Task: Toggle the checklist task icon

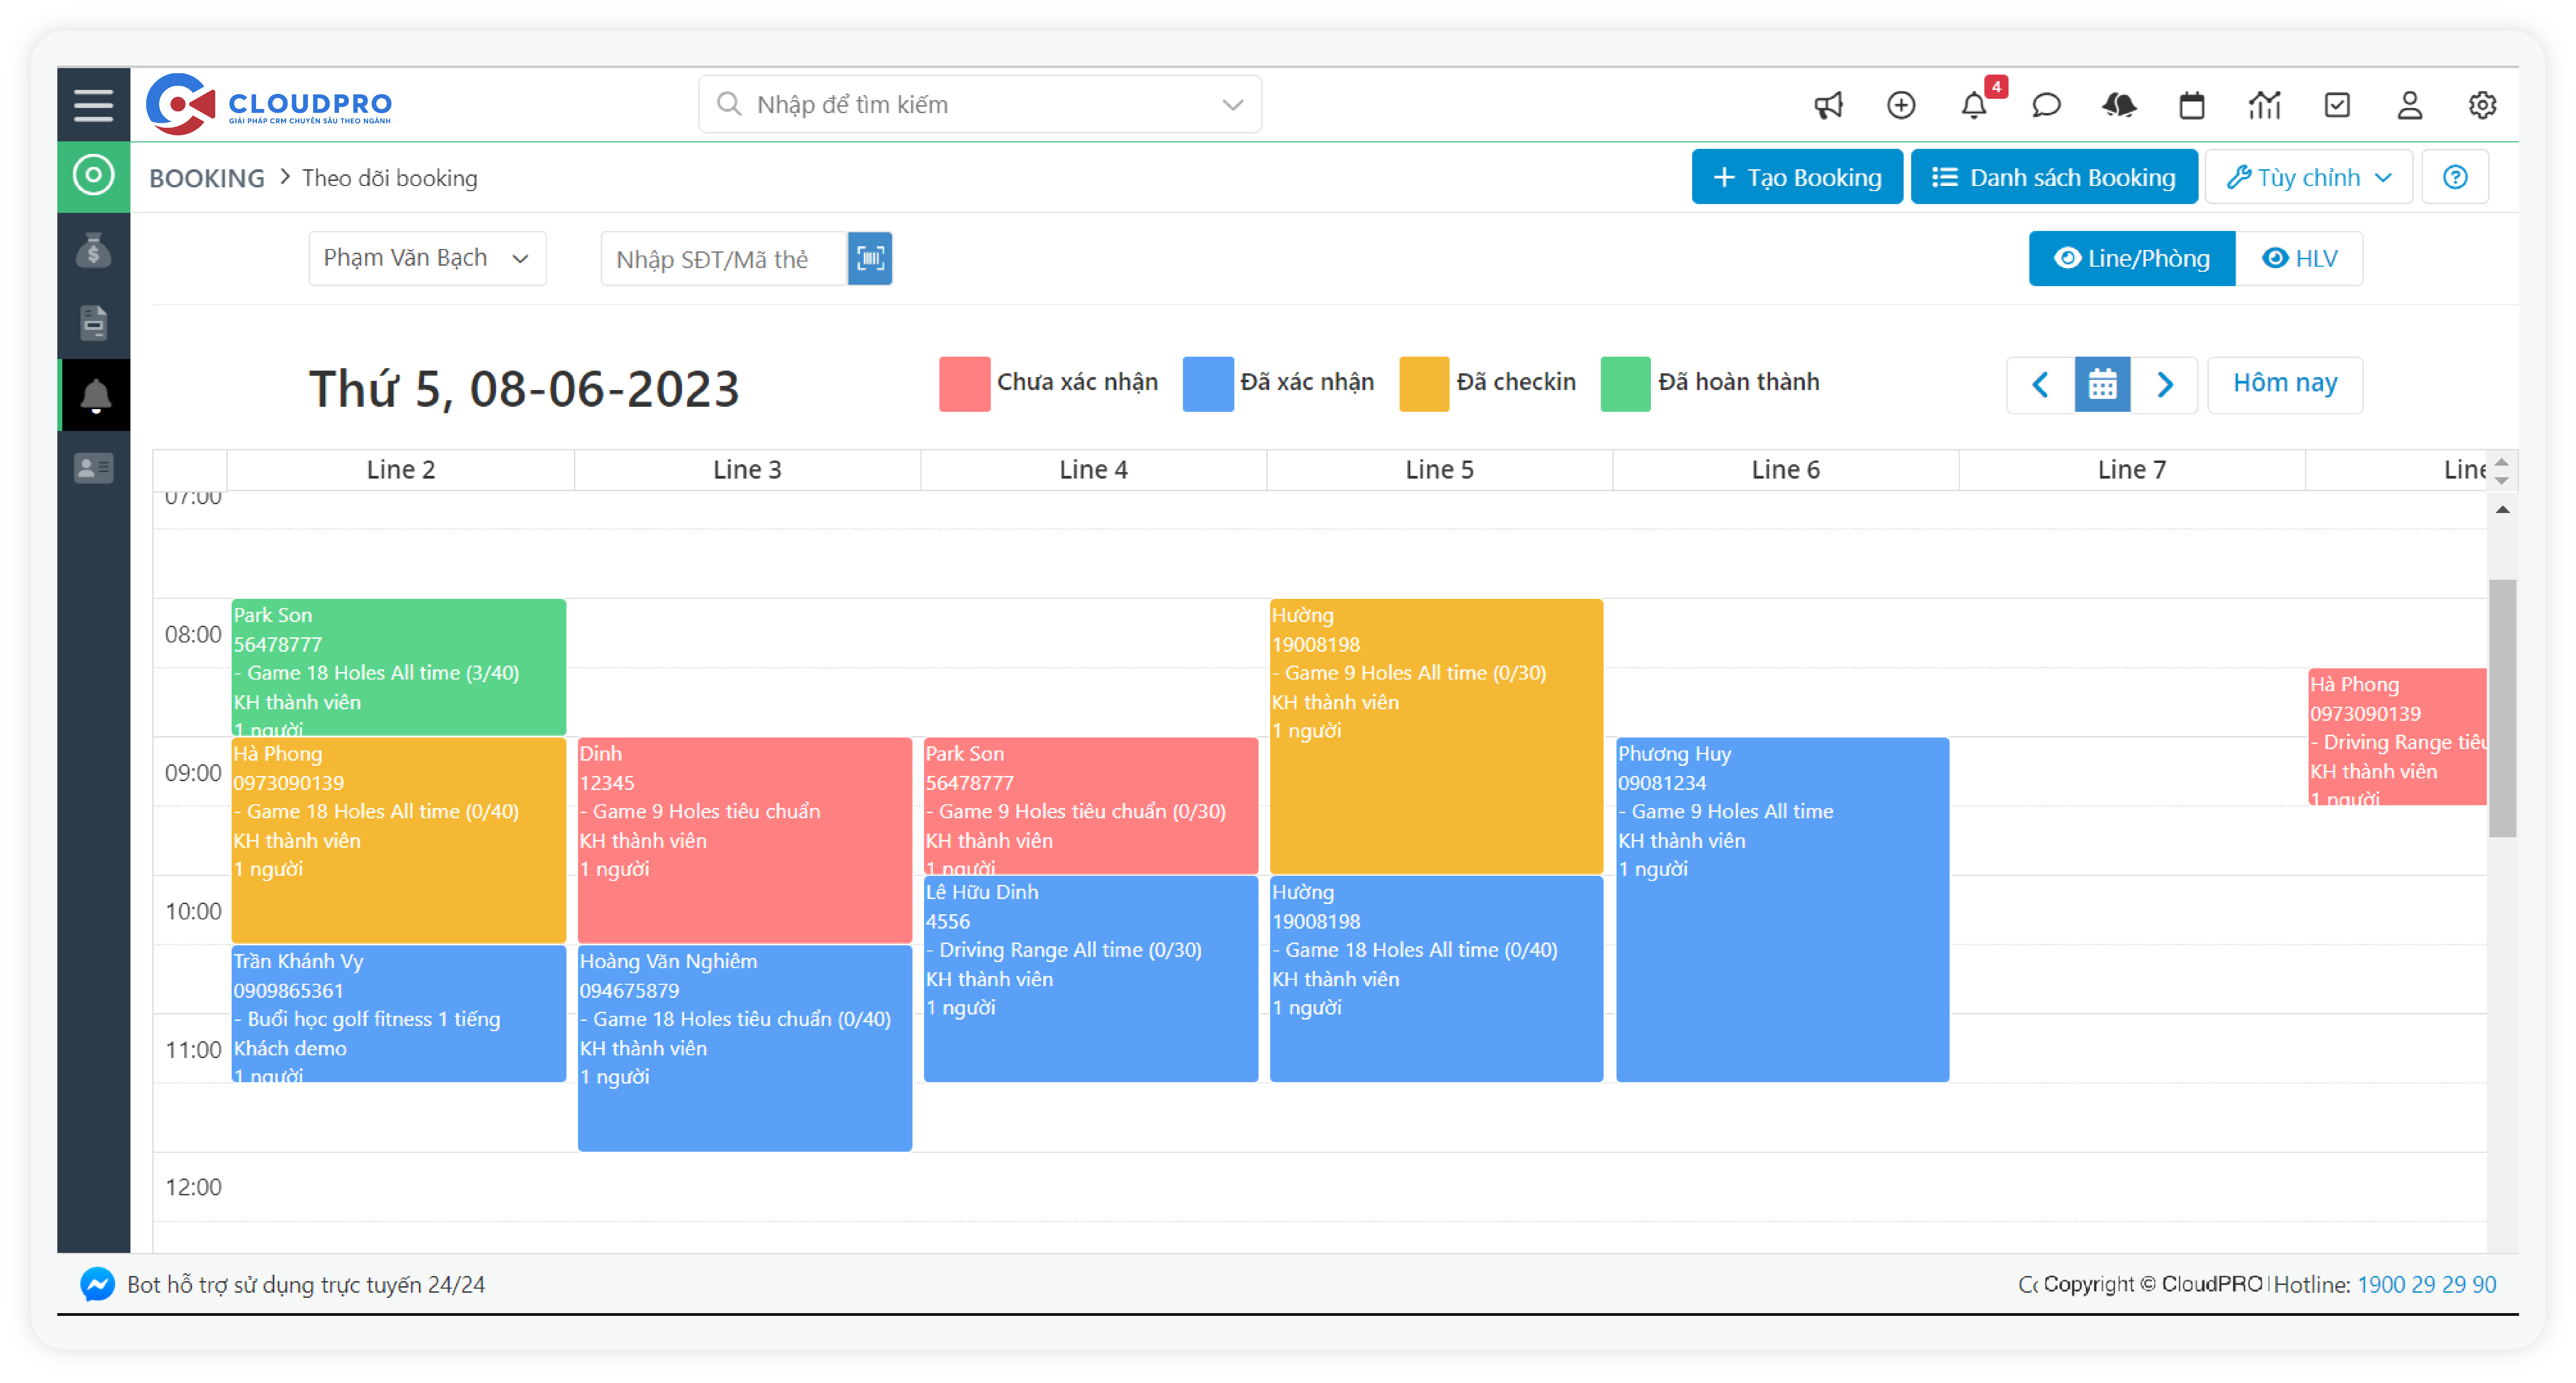Action: click(2337, 104)
